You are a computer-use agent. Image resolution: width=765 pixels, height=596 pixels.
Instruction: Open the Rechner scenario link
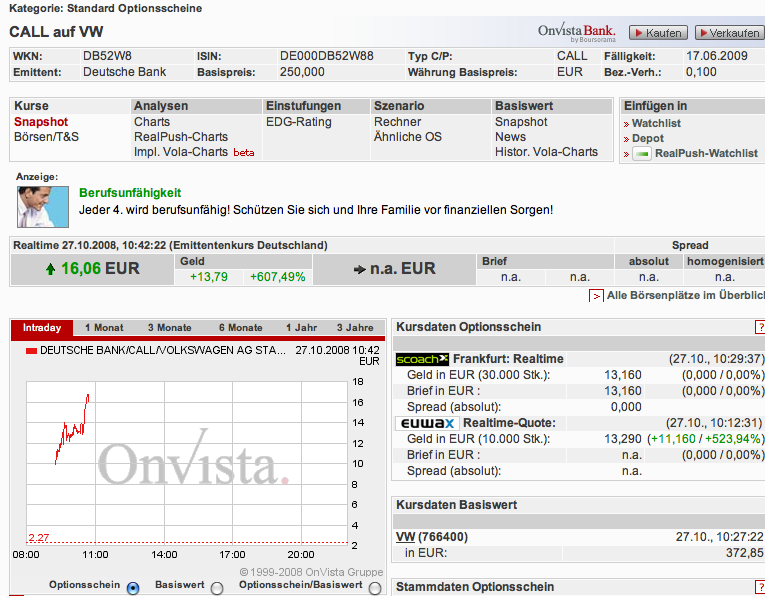(x=397, y=122)
